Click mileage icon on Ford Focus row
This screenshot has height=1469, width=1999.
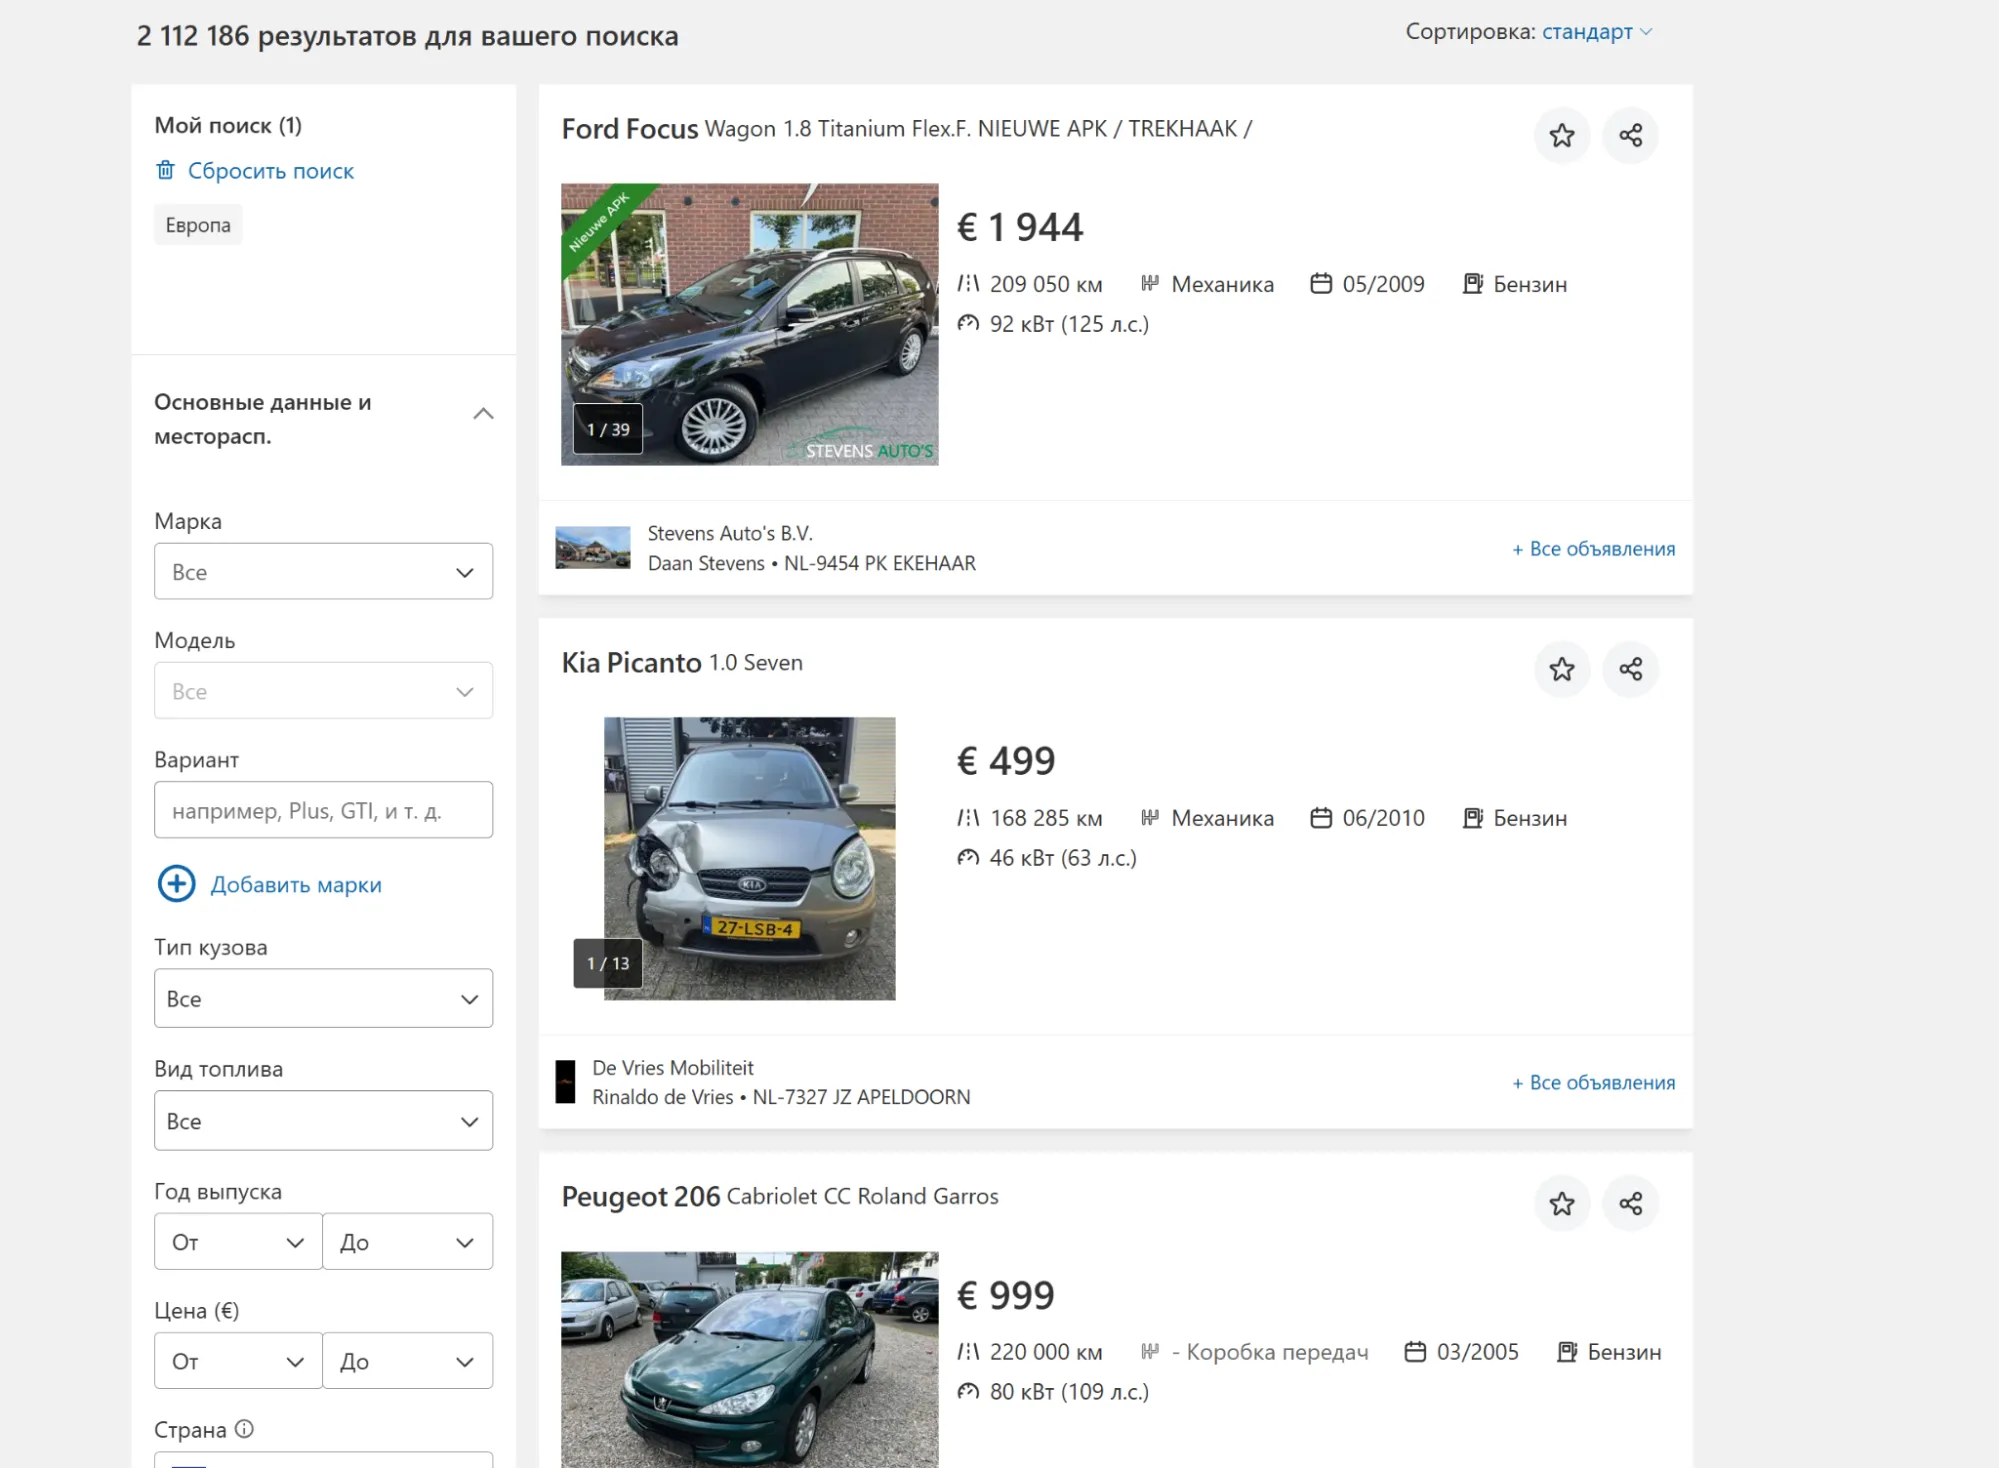pyautogui.click(x=968, y=284)
